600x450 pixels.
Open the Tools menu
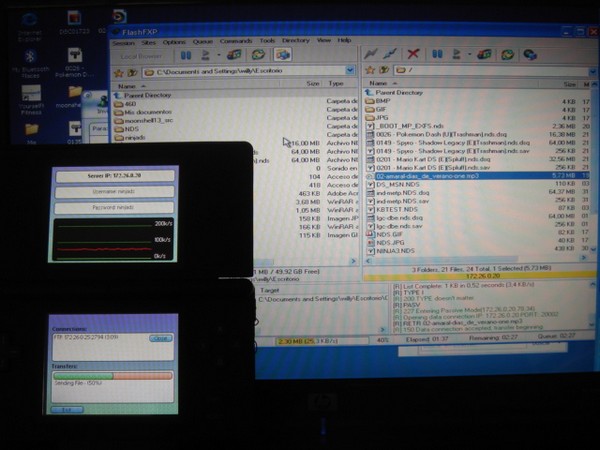click(267, 41)
